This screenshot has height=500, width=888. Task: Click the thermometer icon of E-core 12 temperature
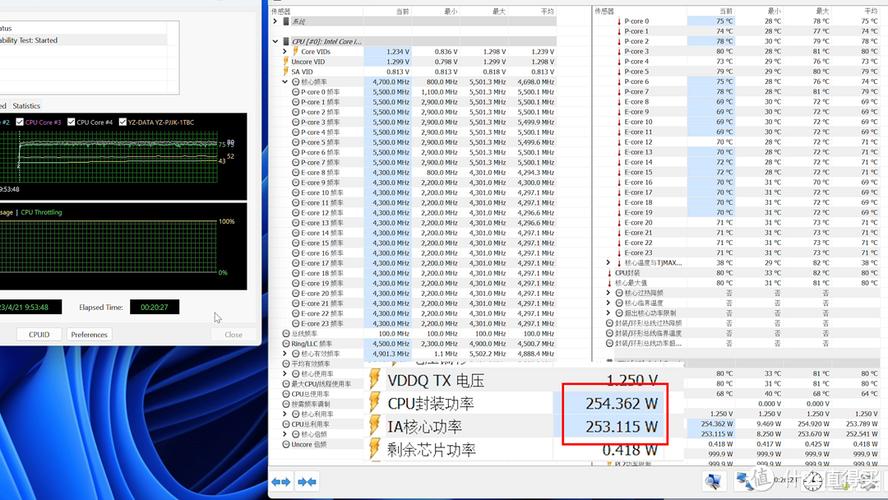(619, 142)
